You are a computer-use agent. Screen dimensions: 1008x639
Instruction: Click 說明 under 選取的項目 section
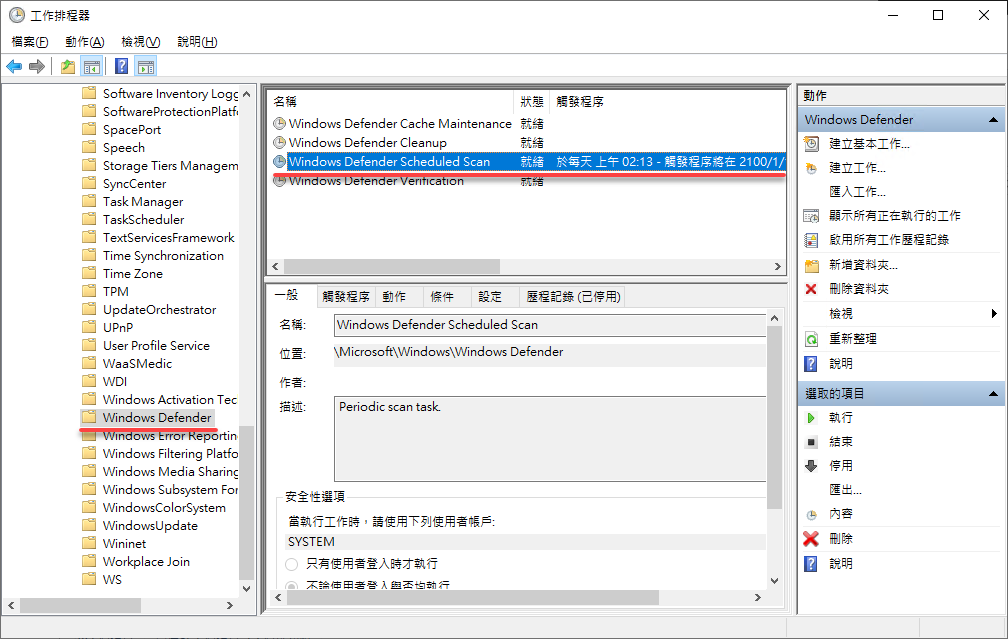point(841,564)
